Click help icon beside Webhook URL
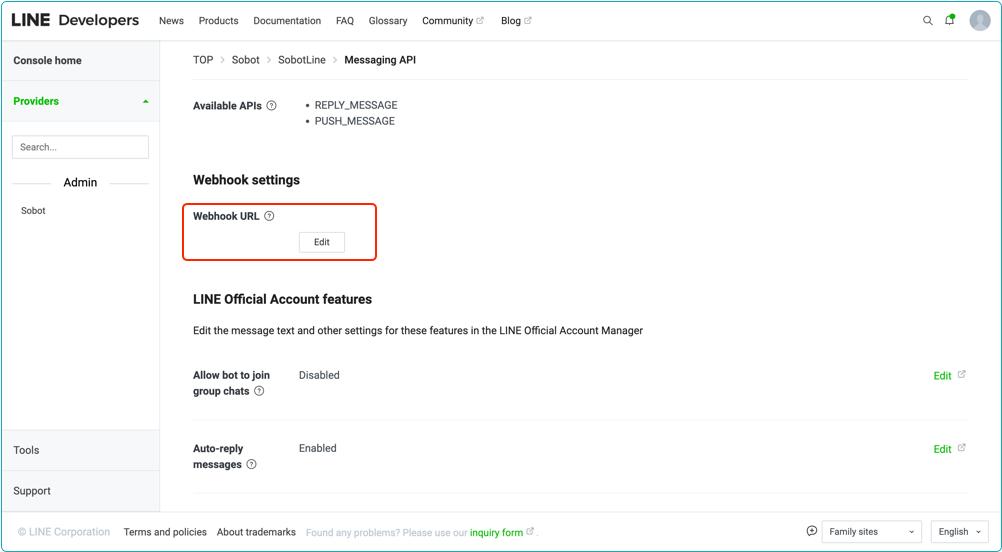 click(269, 216)
